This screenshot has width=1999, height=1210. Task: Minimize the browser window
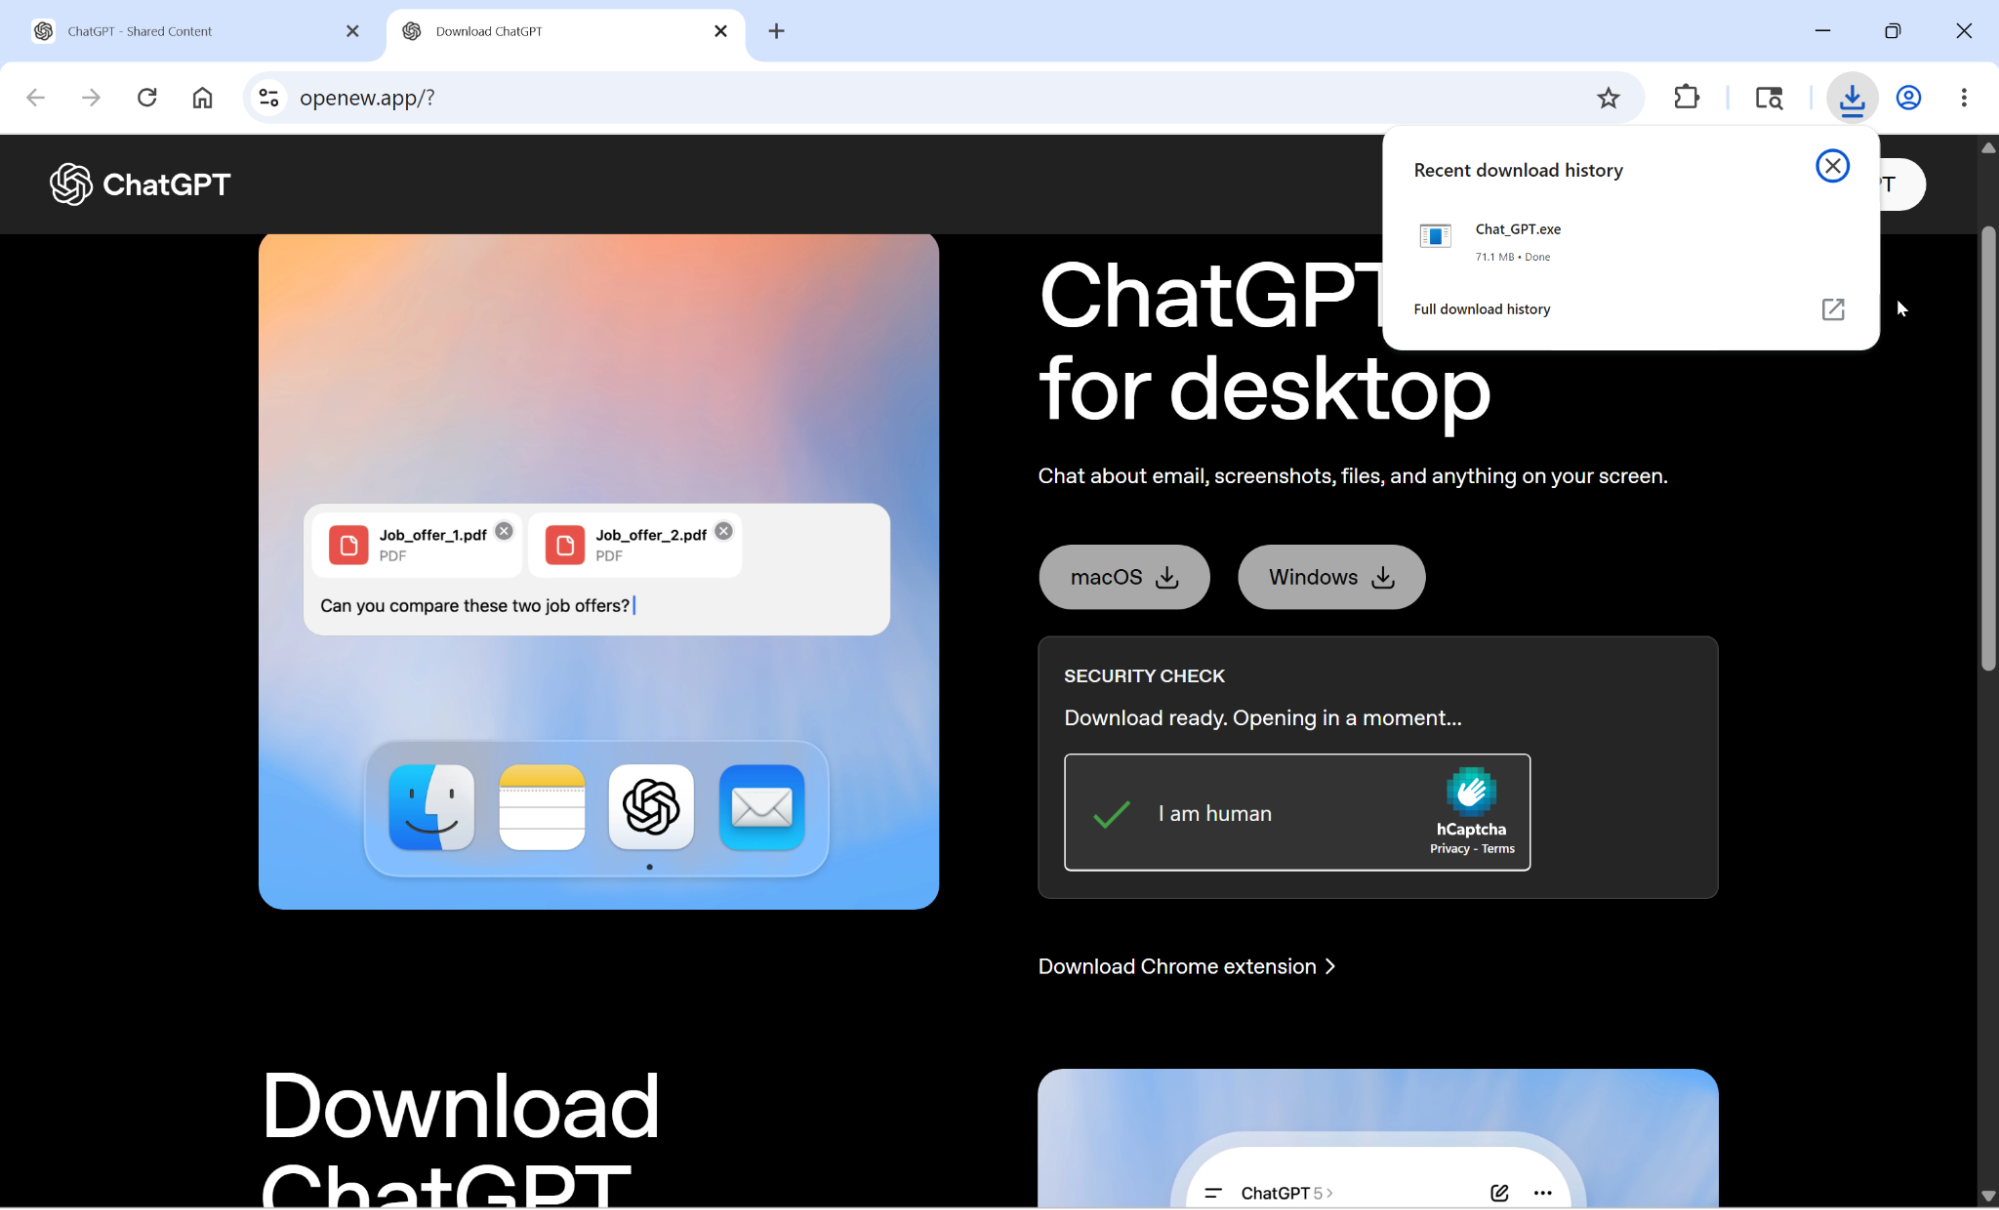point(1822,31)
